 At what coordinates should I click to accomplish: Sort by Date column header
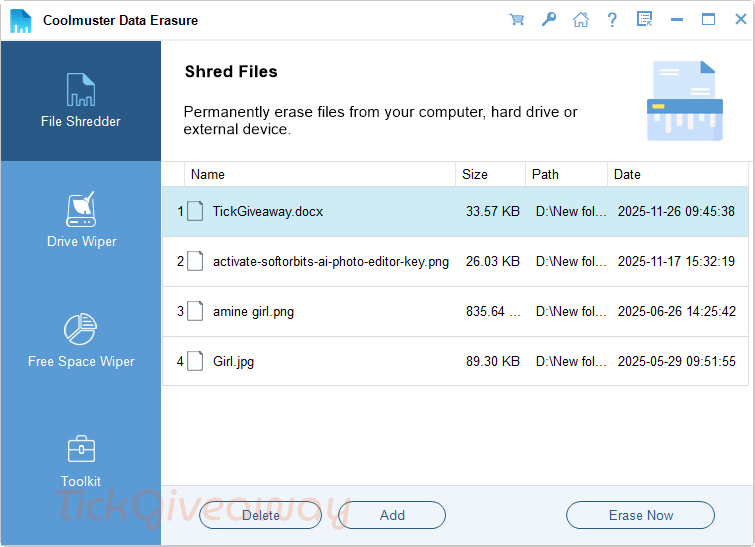(677, 174)
